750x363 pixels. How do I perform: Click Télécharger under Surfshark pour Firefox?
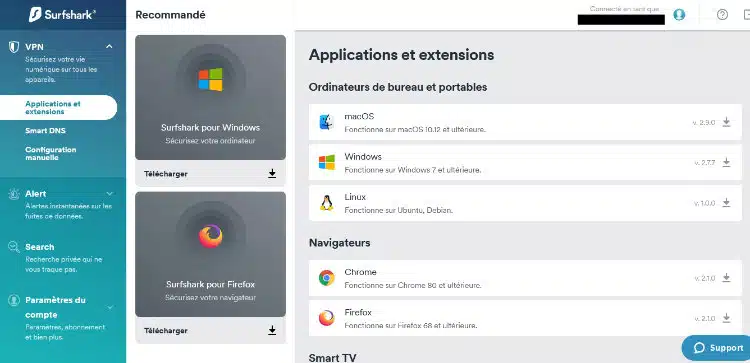click(x=165, y=330)
